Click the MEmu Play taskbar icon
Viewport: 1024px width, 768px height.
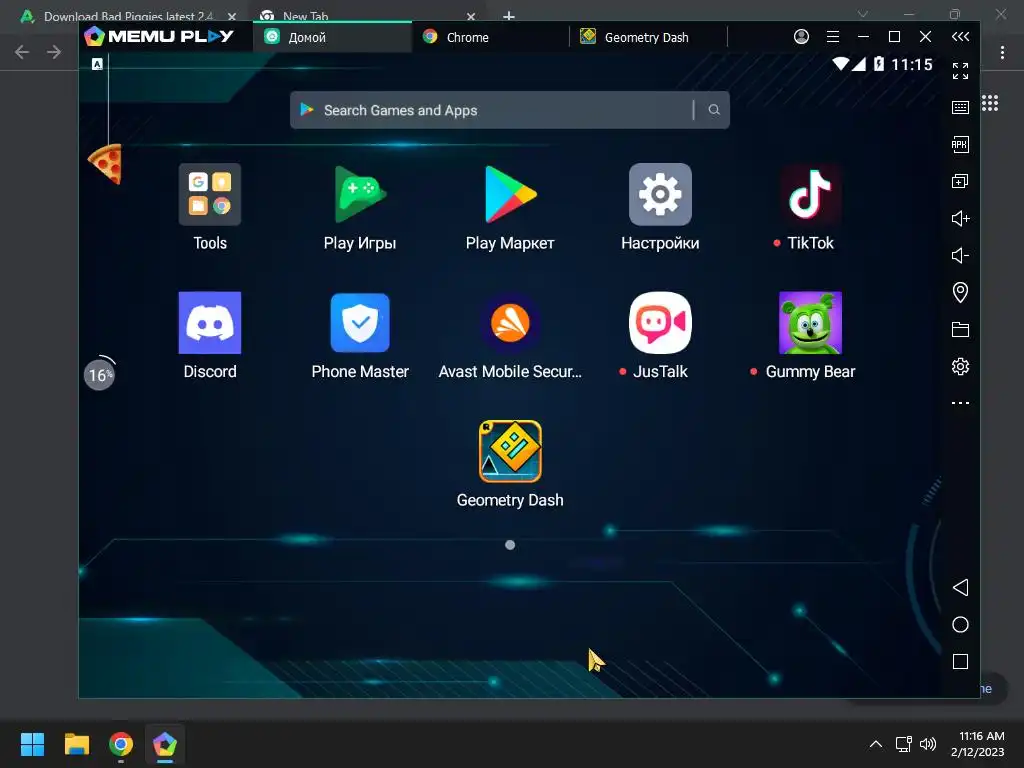[x=165, y=744]
